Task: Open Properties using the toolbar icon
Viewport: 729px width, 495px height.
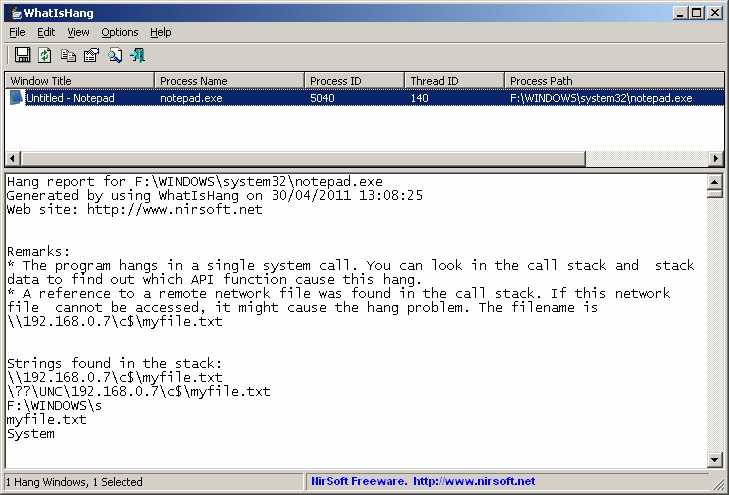Action: tap(91, 55)
